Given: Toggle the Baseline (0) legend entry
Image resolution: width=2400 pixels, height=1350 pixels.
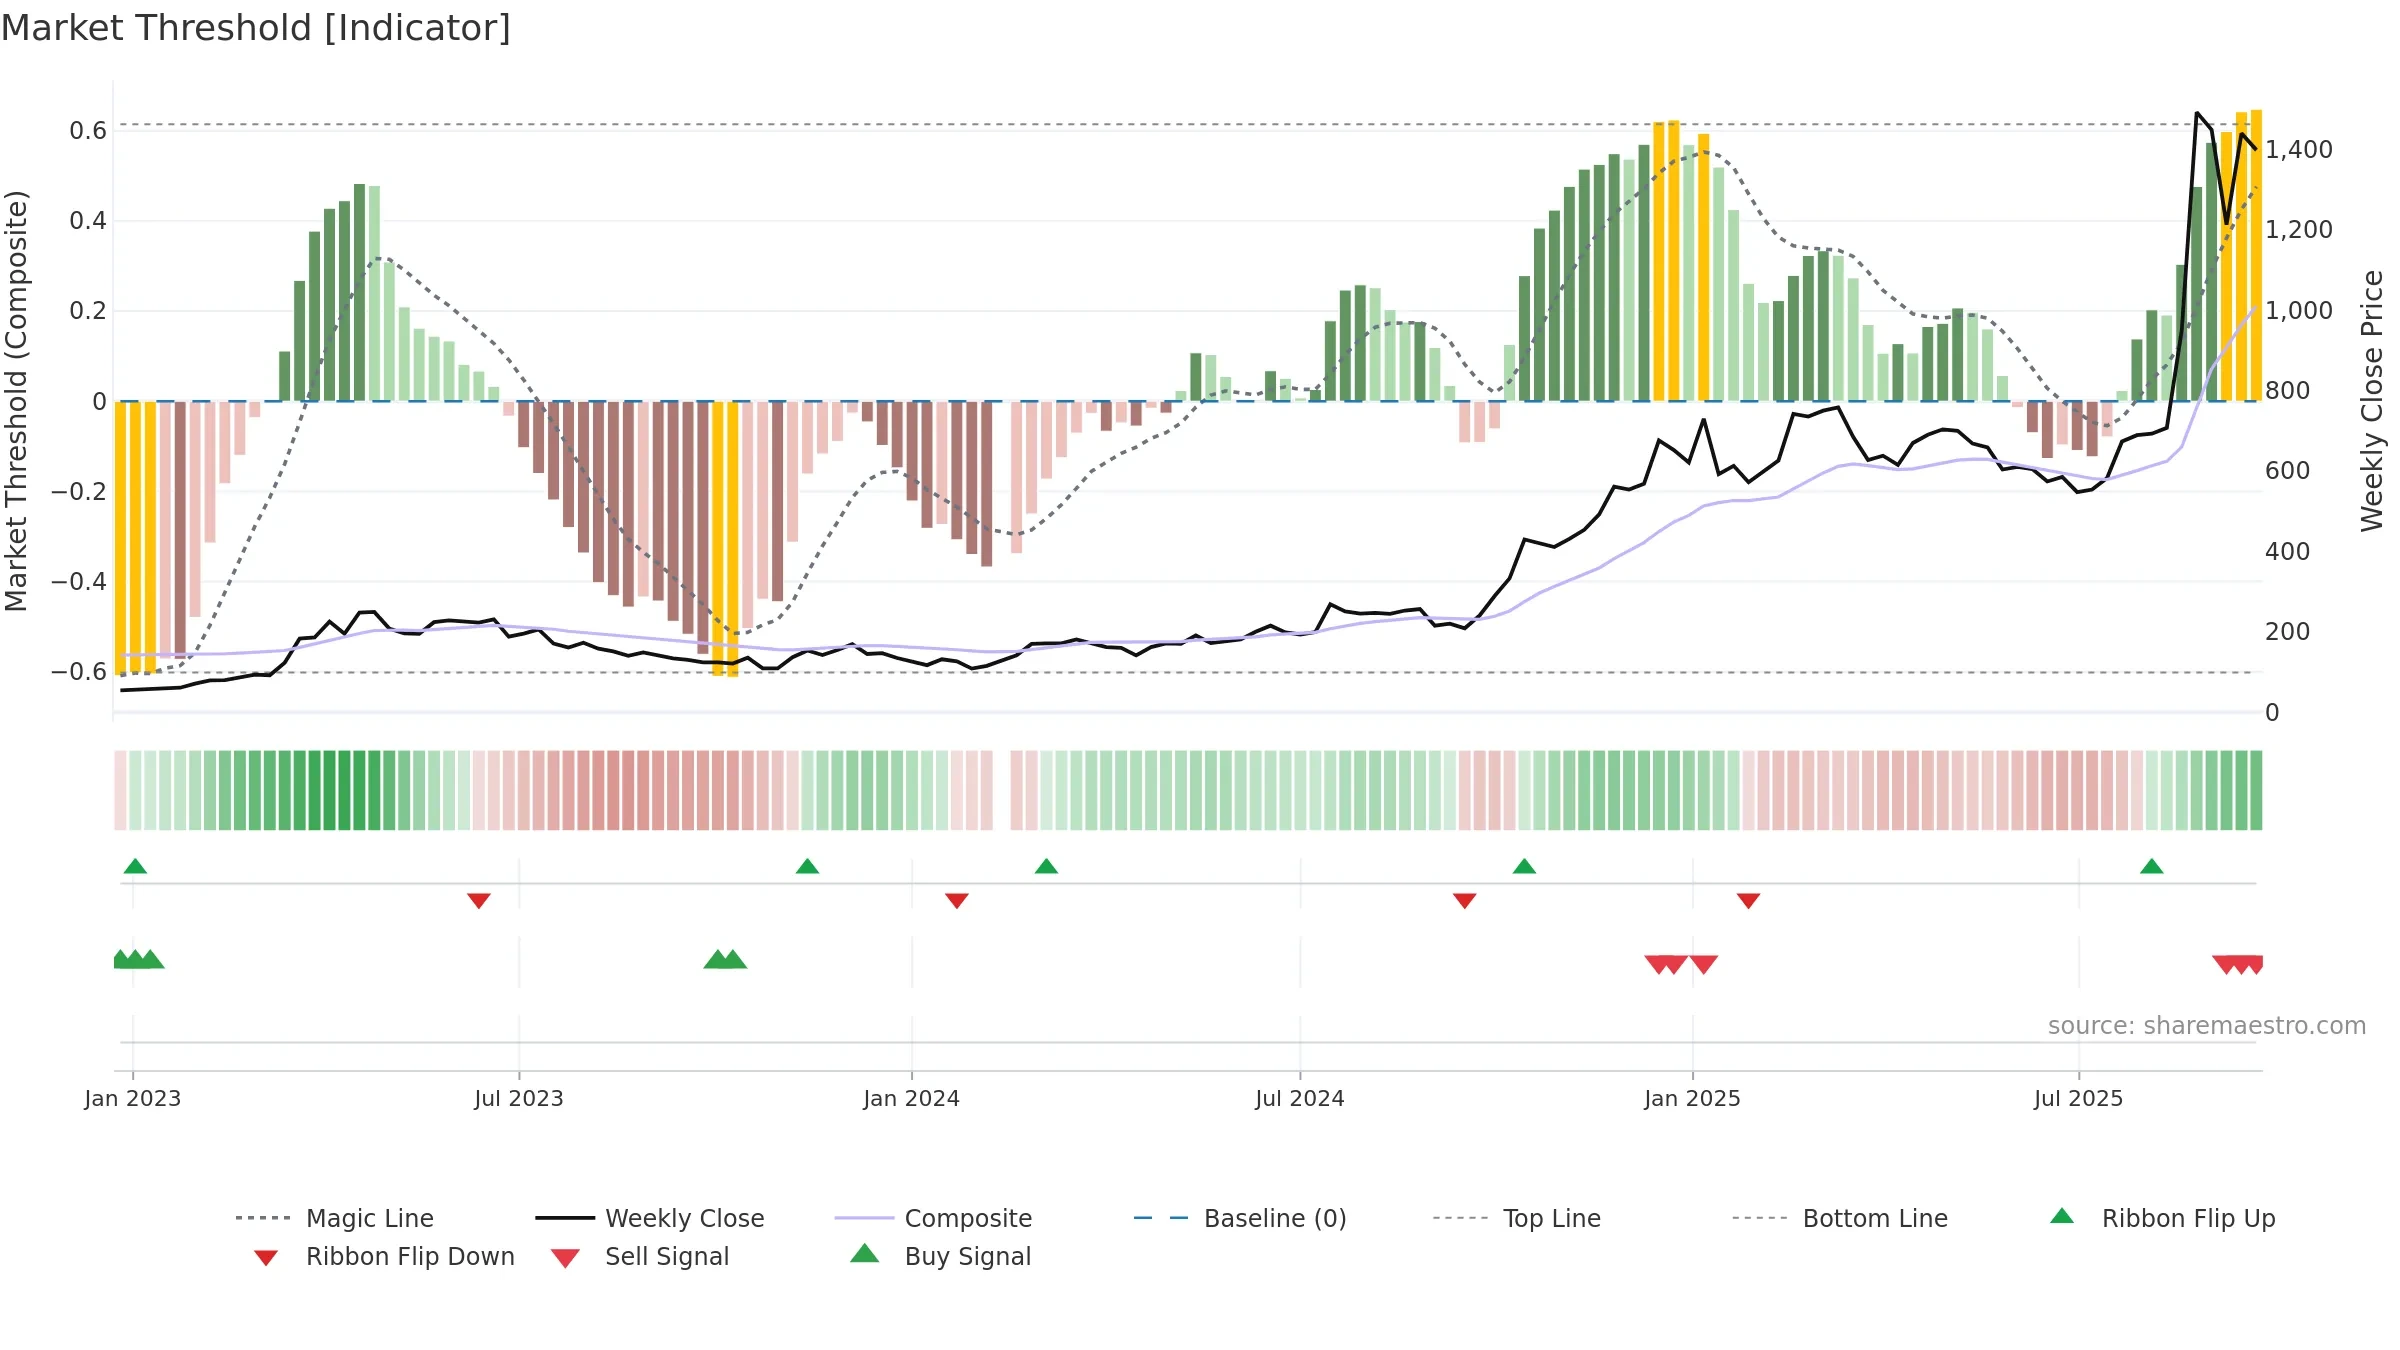Looking at the screenshot, I should [x=1240, y=1218].
